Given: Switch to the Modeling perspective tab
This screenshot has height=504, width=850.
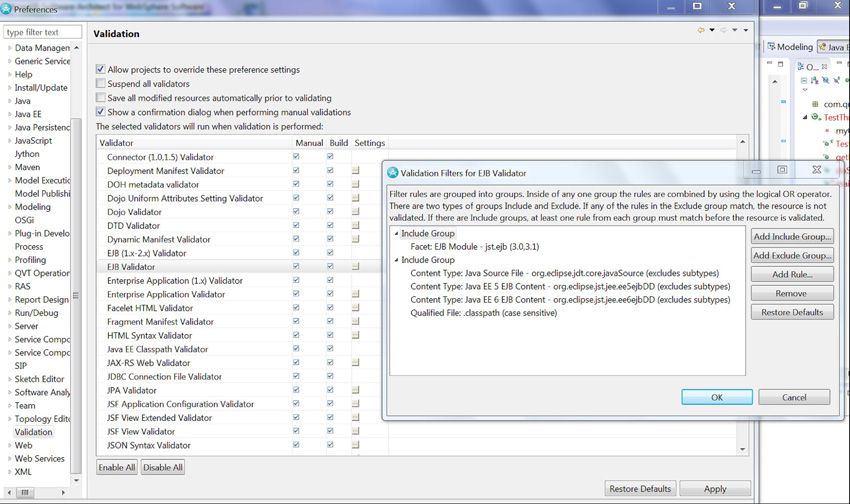Looking at the screenshot, I should point(790,47).
